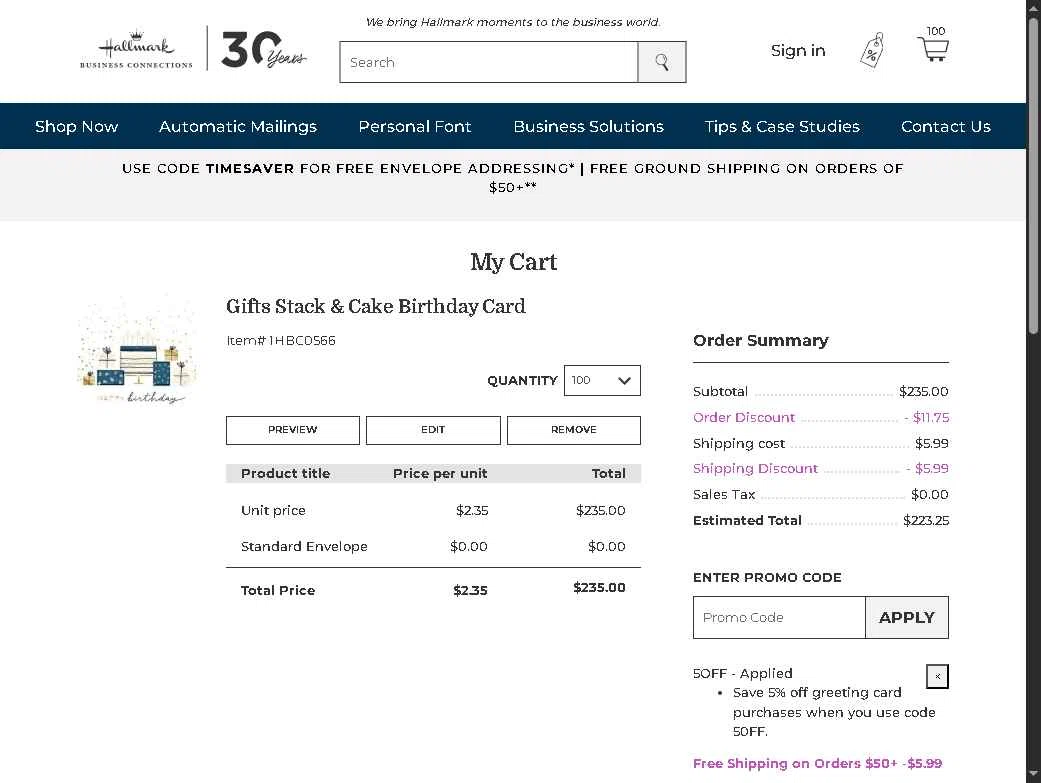Open the Business Solutions menu
This screenshot has width=1041, height=783.
click(588, 126)
